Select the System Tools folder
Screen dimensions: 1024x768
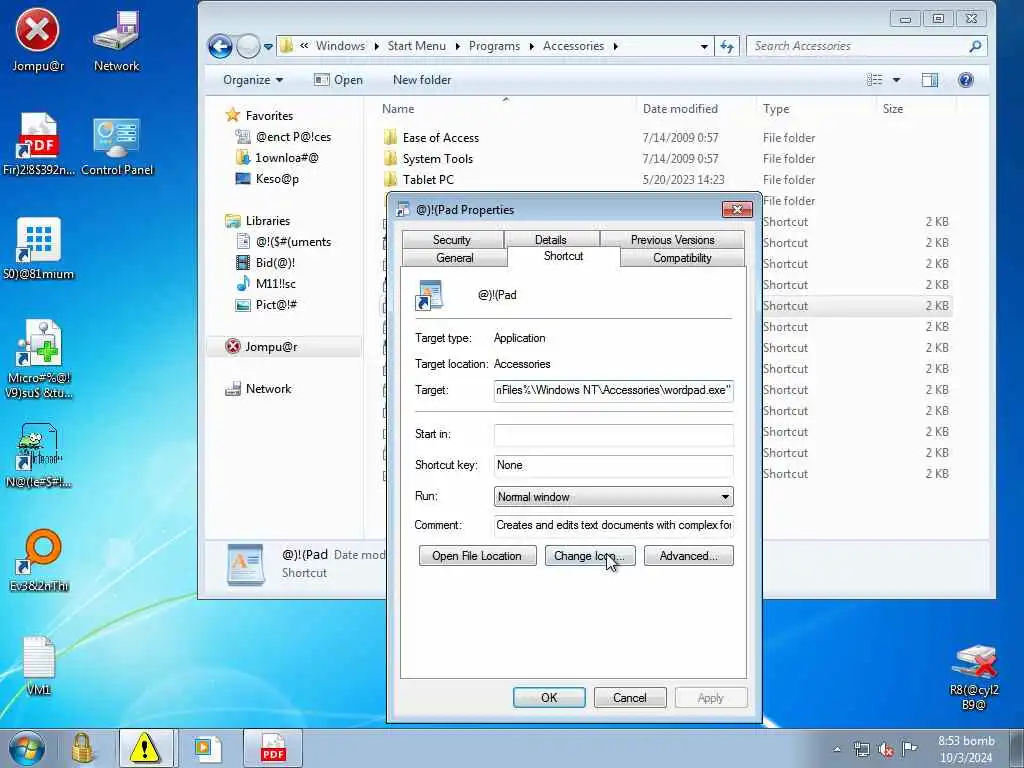tap(428, 159)
